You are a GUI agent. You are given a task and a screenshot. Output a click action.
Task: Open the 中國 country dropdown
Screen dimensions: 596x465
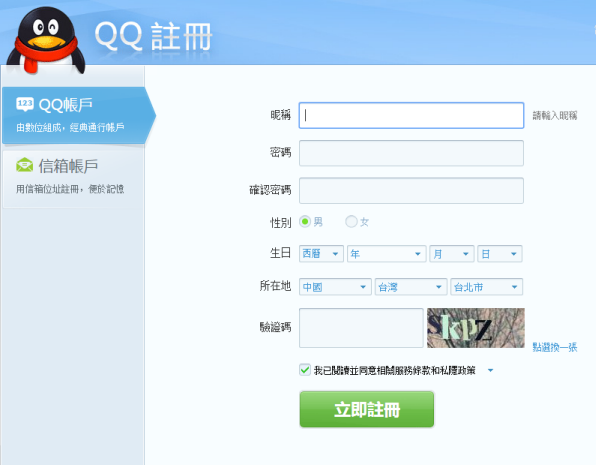pyautogui.click(x=335, y=287)
